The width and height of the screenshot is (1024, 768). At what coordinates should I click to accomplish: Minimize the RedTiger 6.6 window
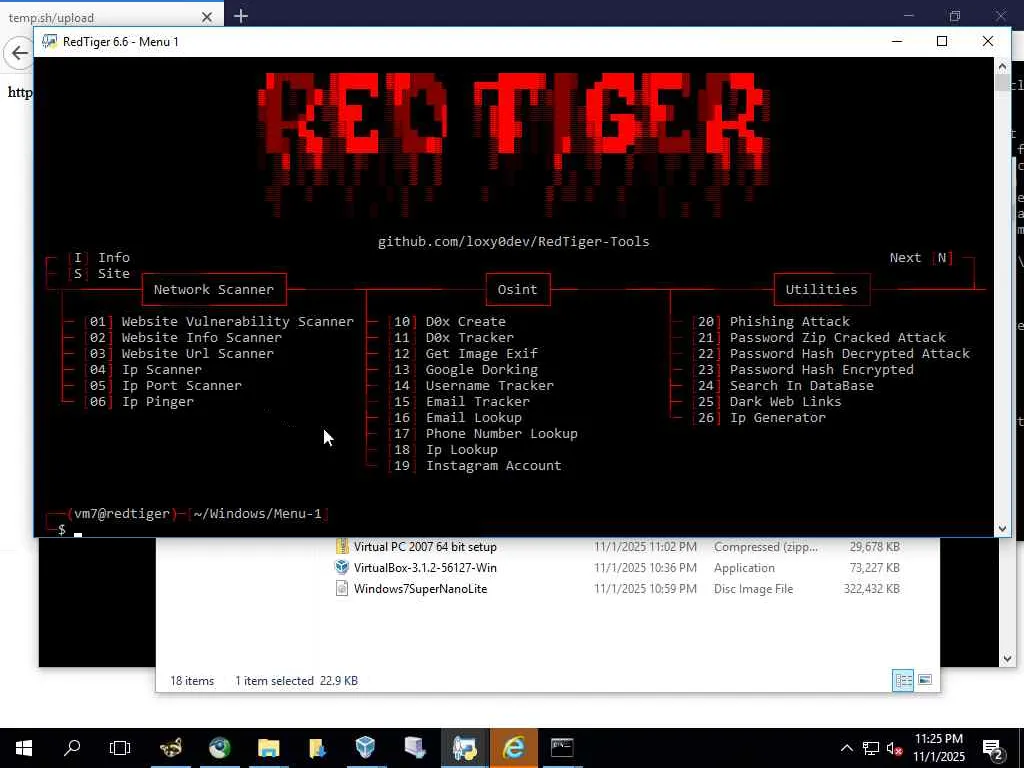click(x=897, y=41)
